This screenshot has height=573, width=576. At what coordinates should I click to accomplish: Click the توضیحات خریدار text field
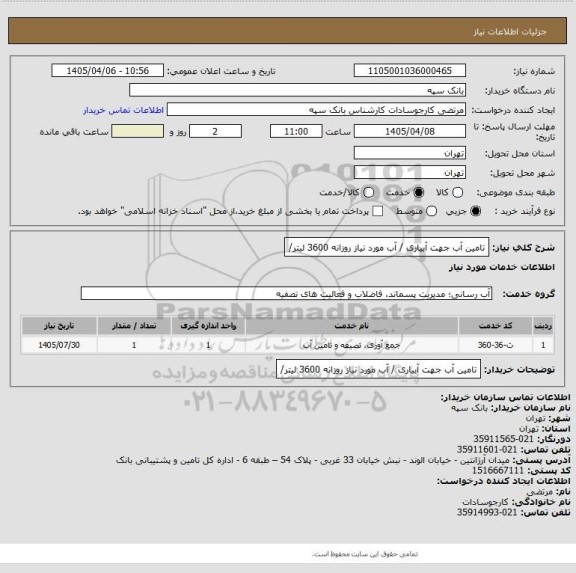(x=378, y=369)
